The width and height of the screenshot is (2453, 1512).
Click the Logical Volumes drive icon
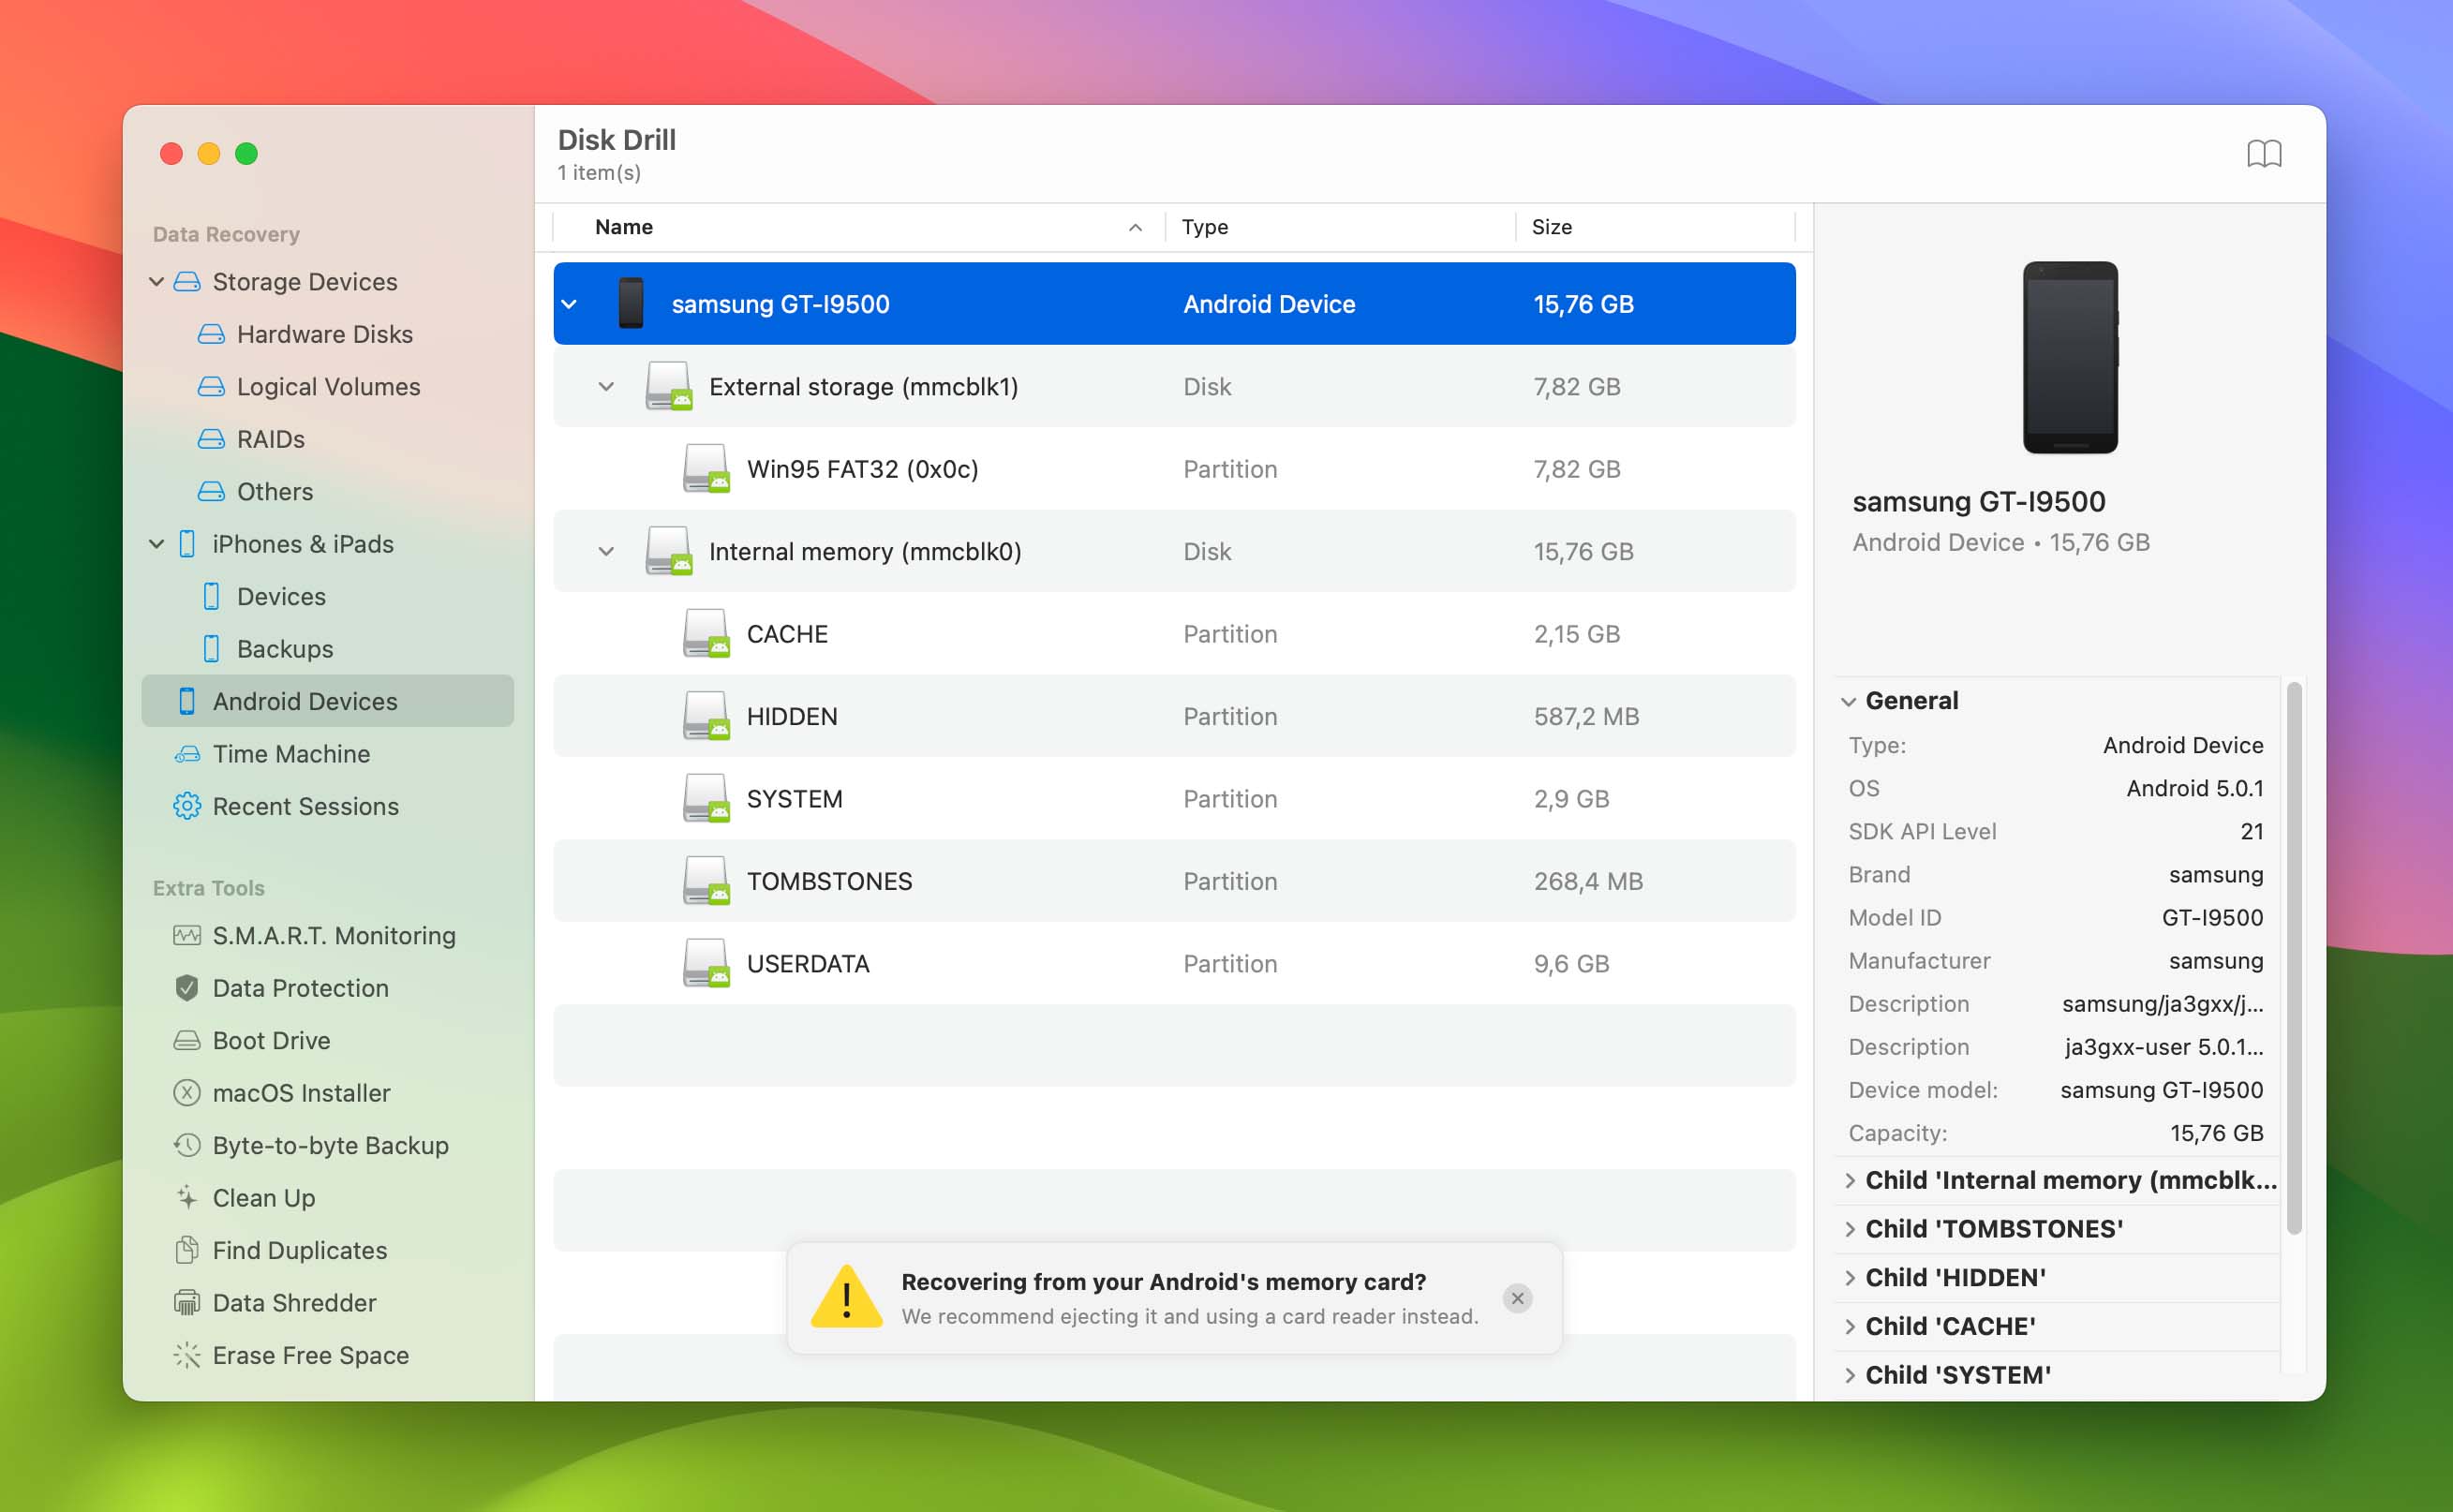(x=211, y=387)
